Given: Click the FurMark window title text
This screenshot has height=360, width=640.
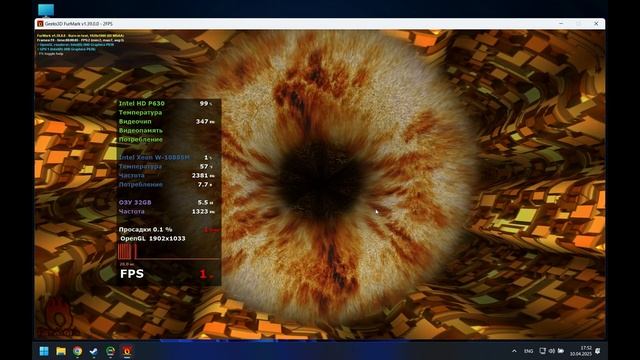Looking at the screenshot, I should coord(79,24).
